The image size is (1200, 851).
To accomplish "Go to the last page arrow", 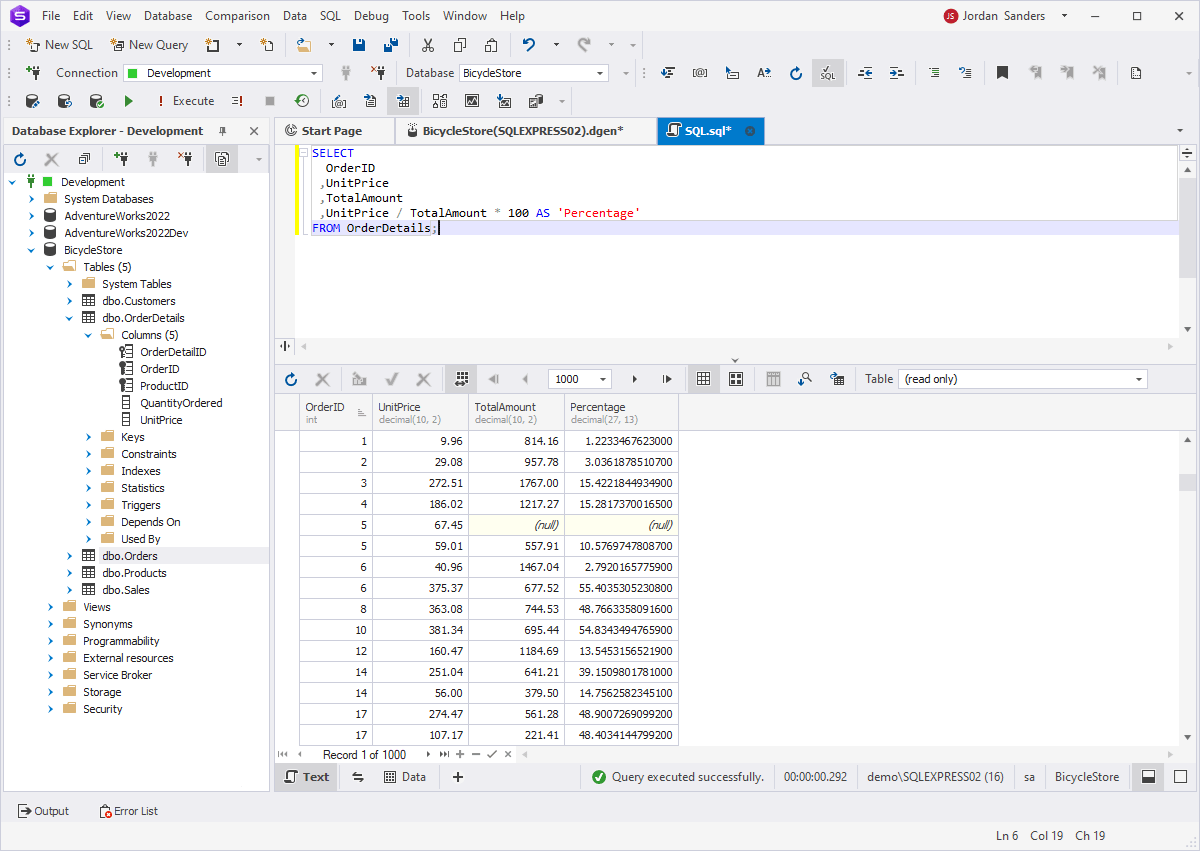I will click(666, 379).
